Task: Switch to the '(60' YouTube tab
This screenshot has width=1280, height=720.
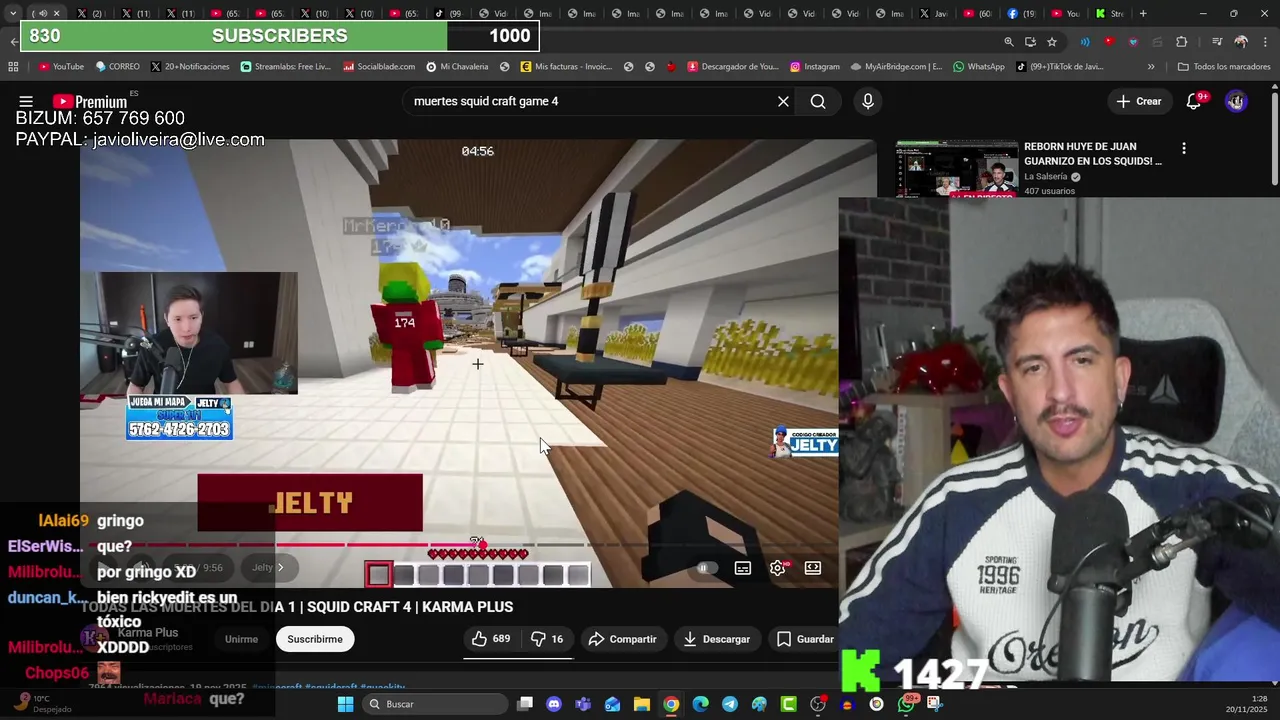Action: click(980, 13)
